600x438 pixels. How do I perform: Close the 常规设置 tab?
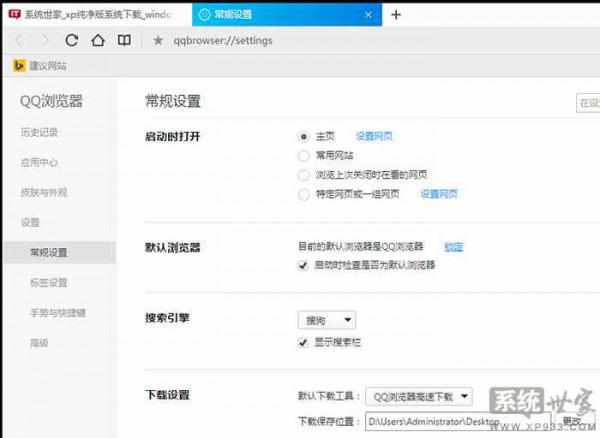click(368, 15)
